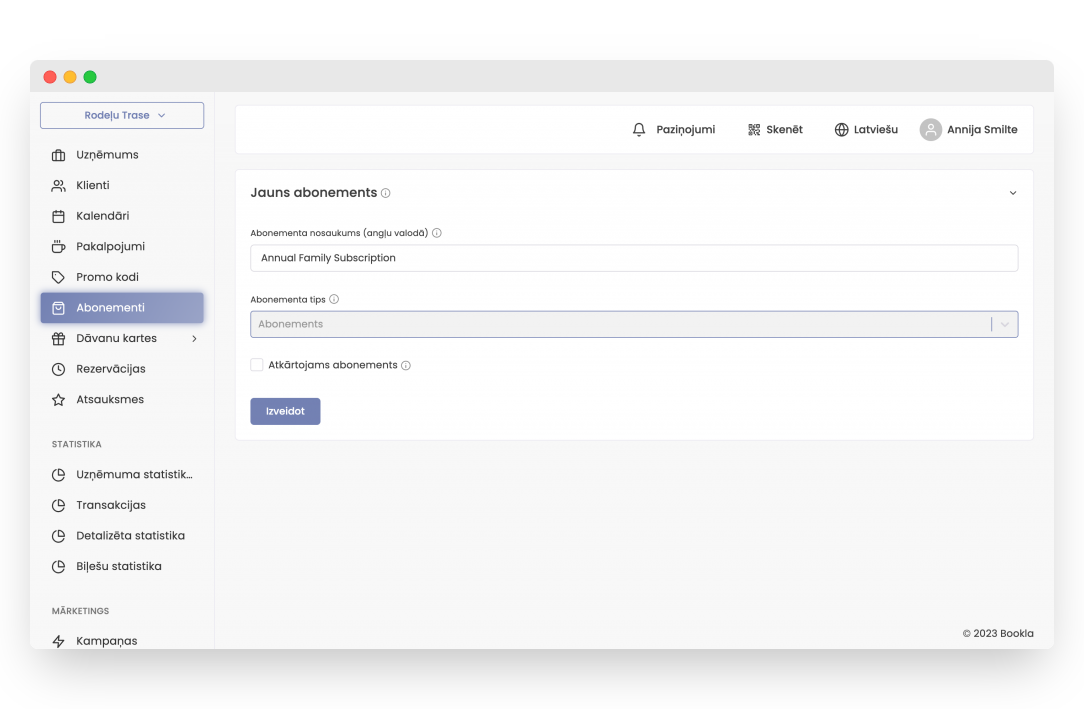Image resolution: width=1084 pixels, height=709 pixels.
Task: Click info icon next to Jauns abonements
Action: [386, 193]
